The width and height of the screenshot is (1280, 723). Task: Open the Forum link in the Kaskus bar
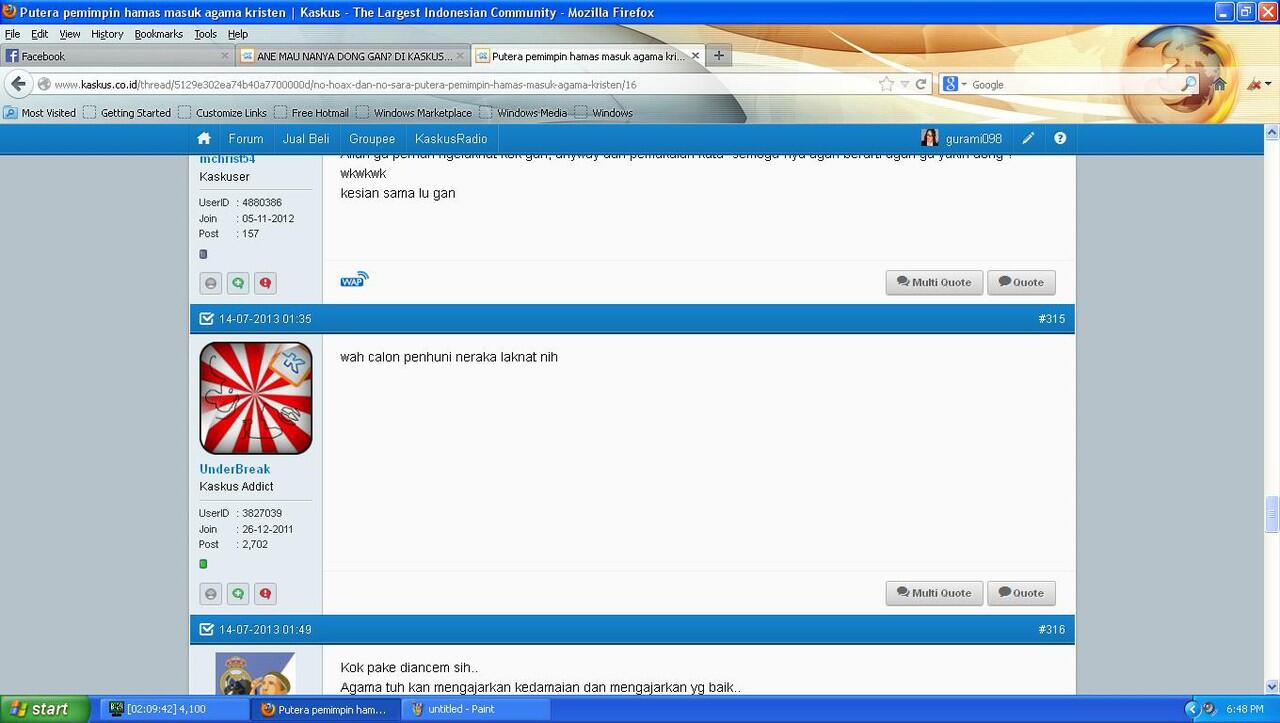click(246, 139)
